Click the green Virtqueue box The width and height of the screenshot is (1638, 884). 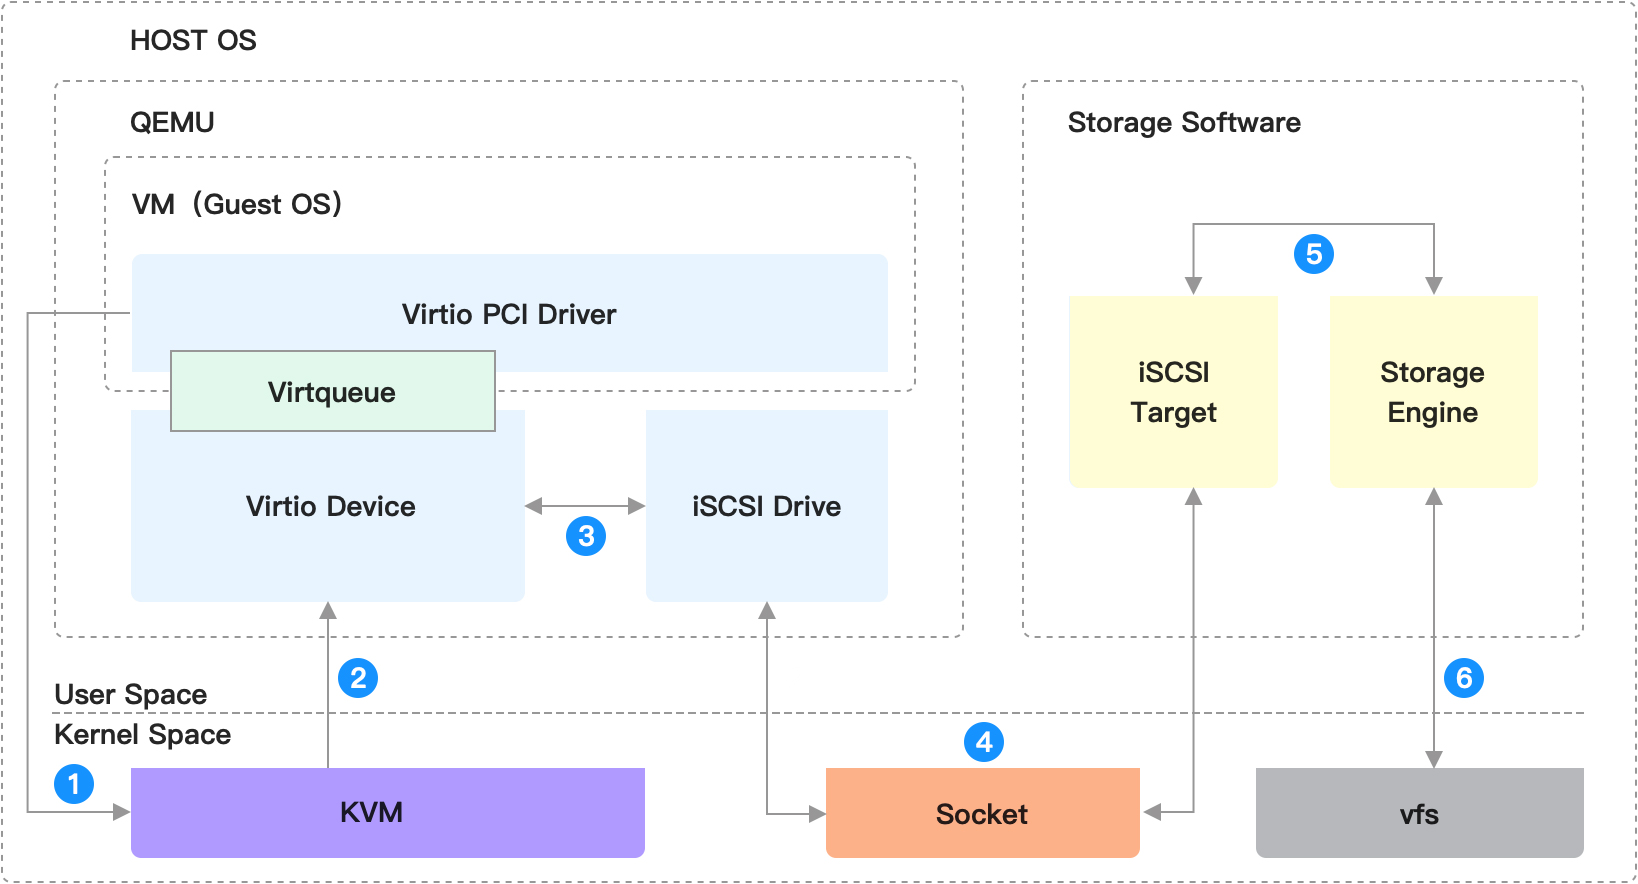(333, 391)
